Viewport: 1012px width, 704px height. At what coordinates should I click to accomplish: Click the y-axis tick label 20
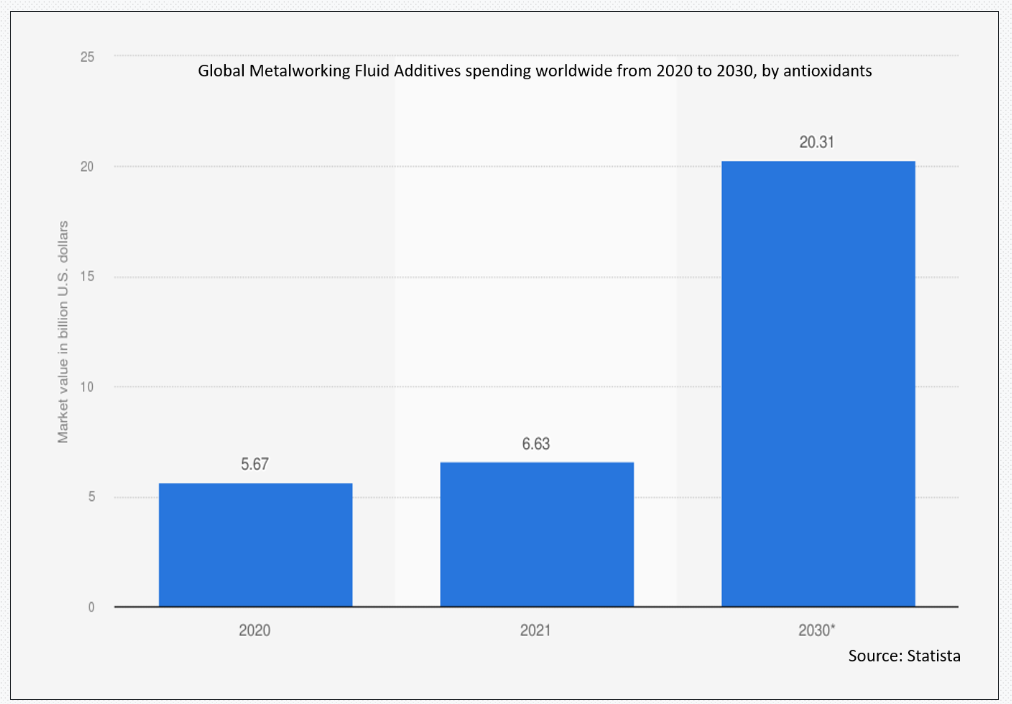(x=87, y=167)
